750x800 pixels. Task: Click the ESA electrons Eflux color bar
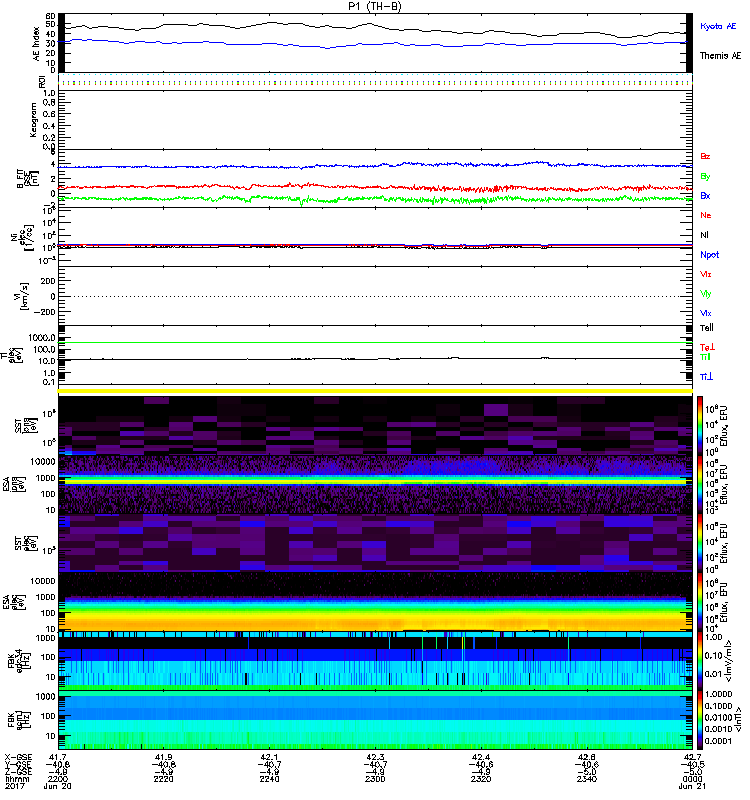[700, 602]
